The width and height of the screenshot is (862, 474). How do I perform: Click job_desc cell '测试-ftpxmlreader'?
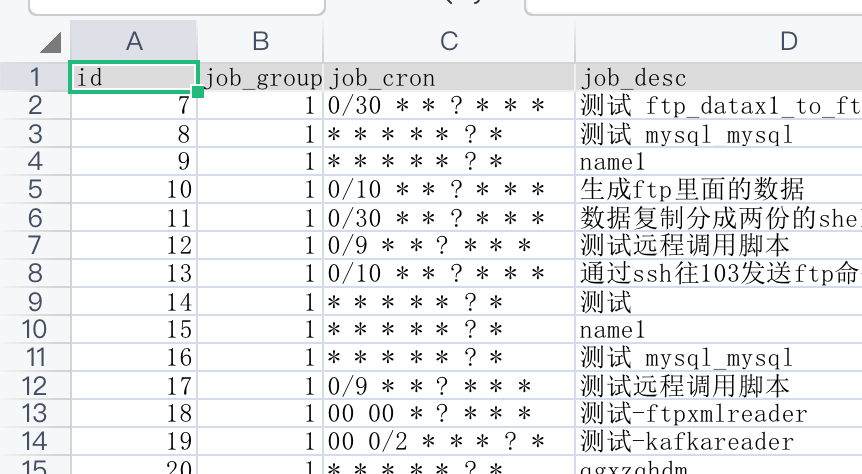click(719, 413)
